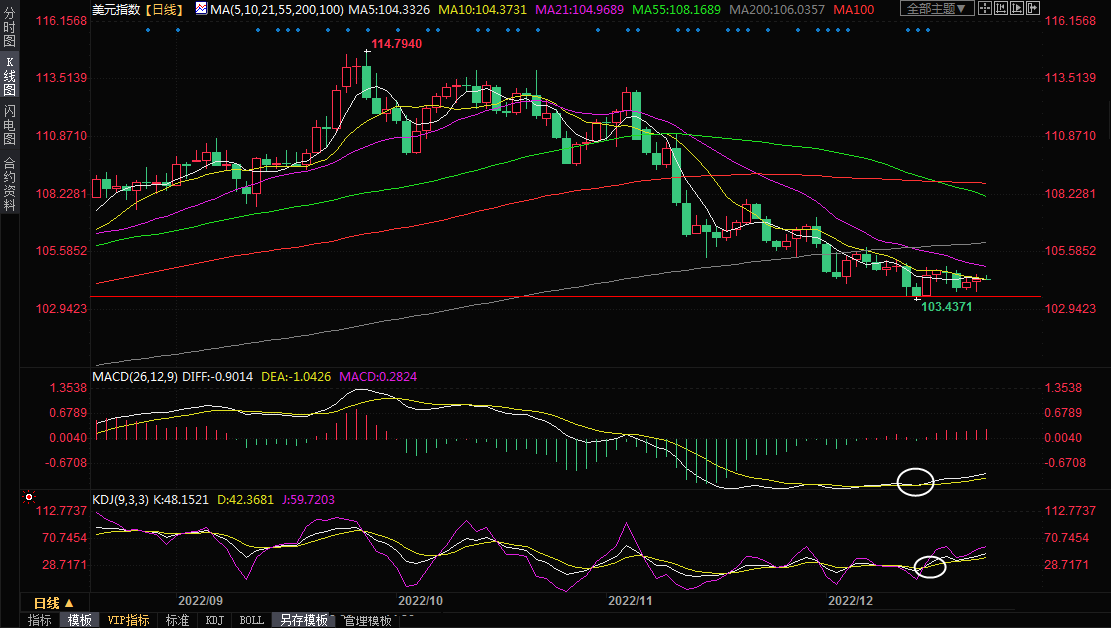Open 合约资料 in the sidebar
Viewport: 1111px width, 628px height.
(x=10, y=183)
